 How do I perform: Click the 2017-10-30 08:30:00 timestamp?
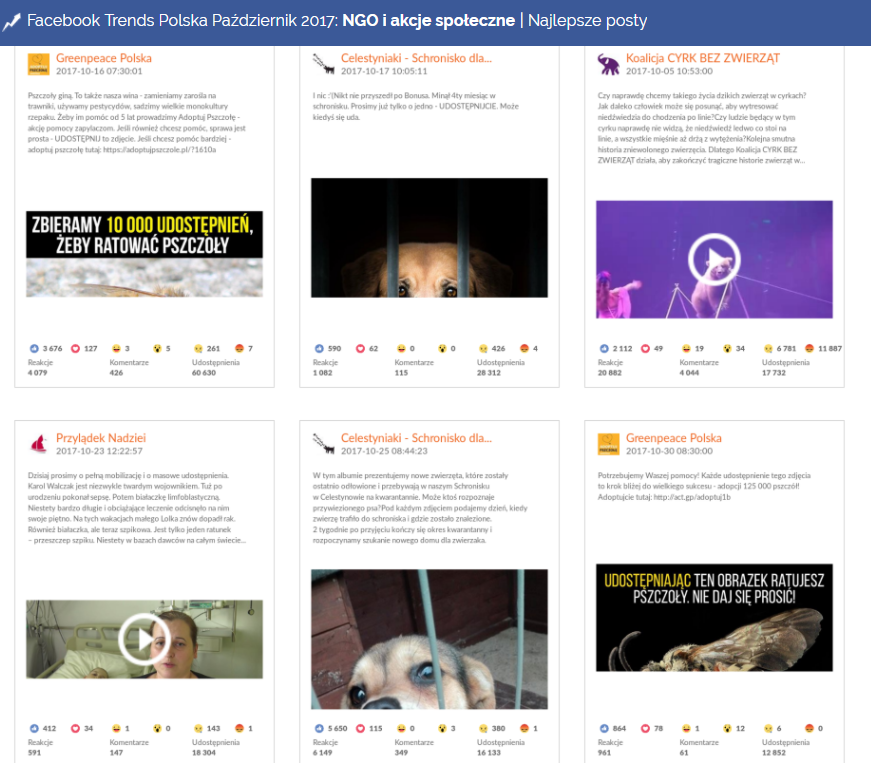(667, 451)
